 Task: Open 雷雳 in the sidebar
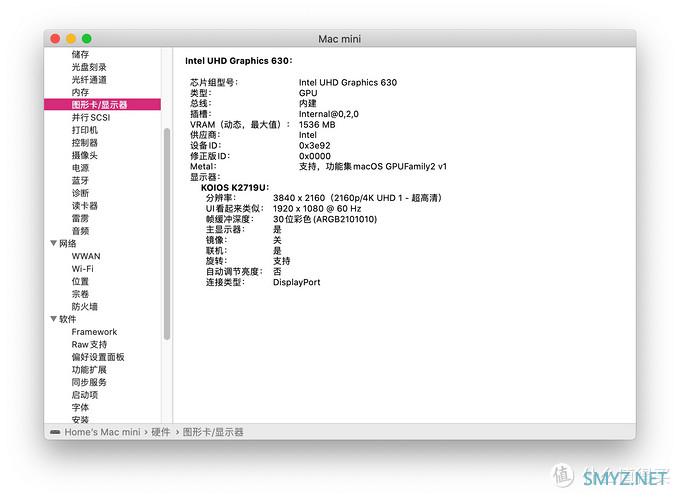(80, 218)
